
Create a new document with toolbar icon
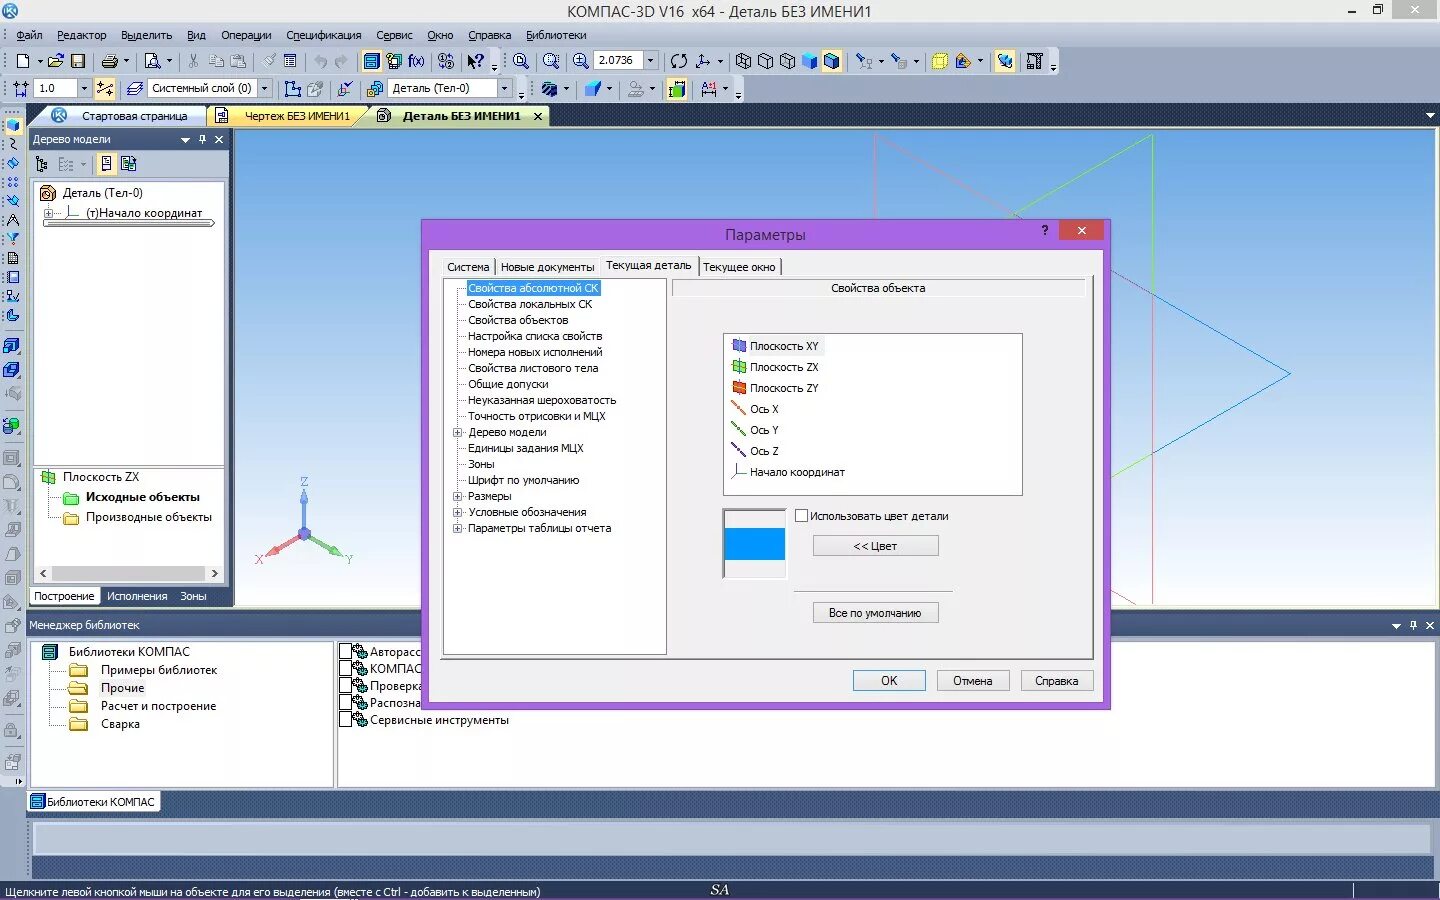click(23, 61)
